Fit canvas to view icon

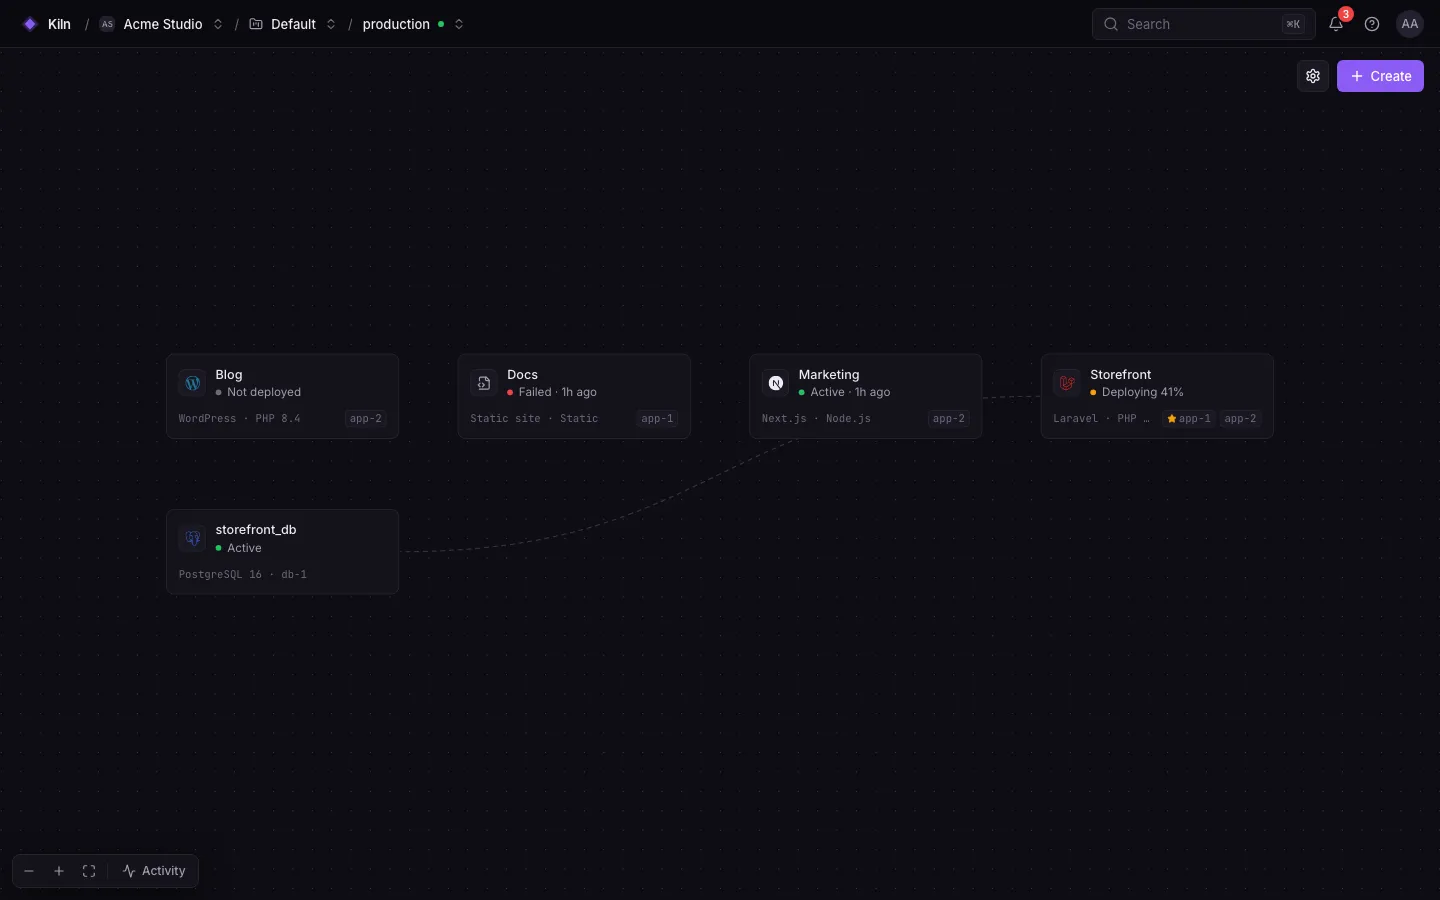89,871
